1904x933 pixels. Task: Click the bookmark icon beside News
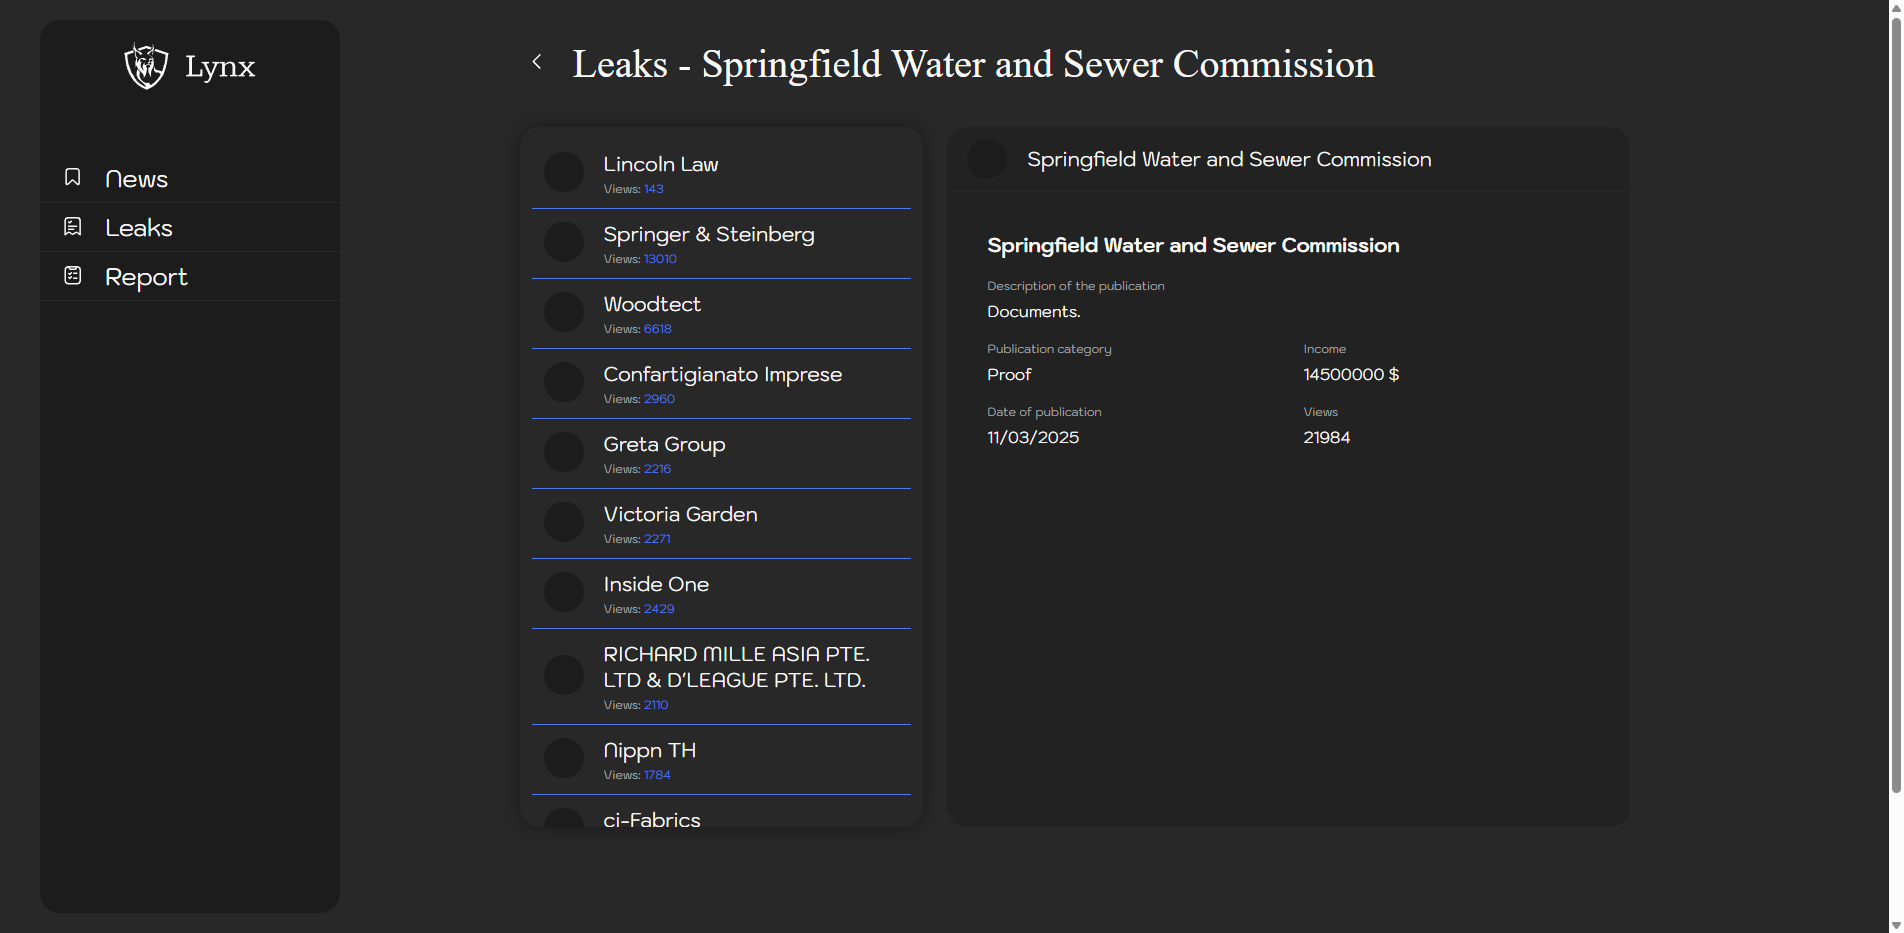(x=73, y=177)
